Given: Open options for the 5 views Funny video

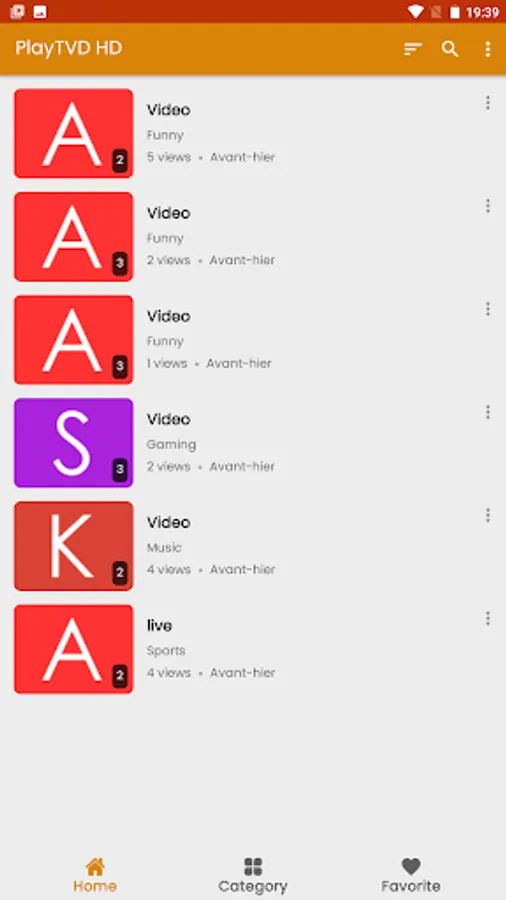Looking at the screenshot, I should coord(488,103).
